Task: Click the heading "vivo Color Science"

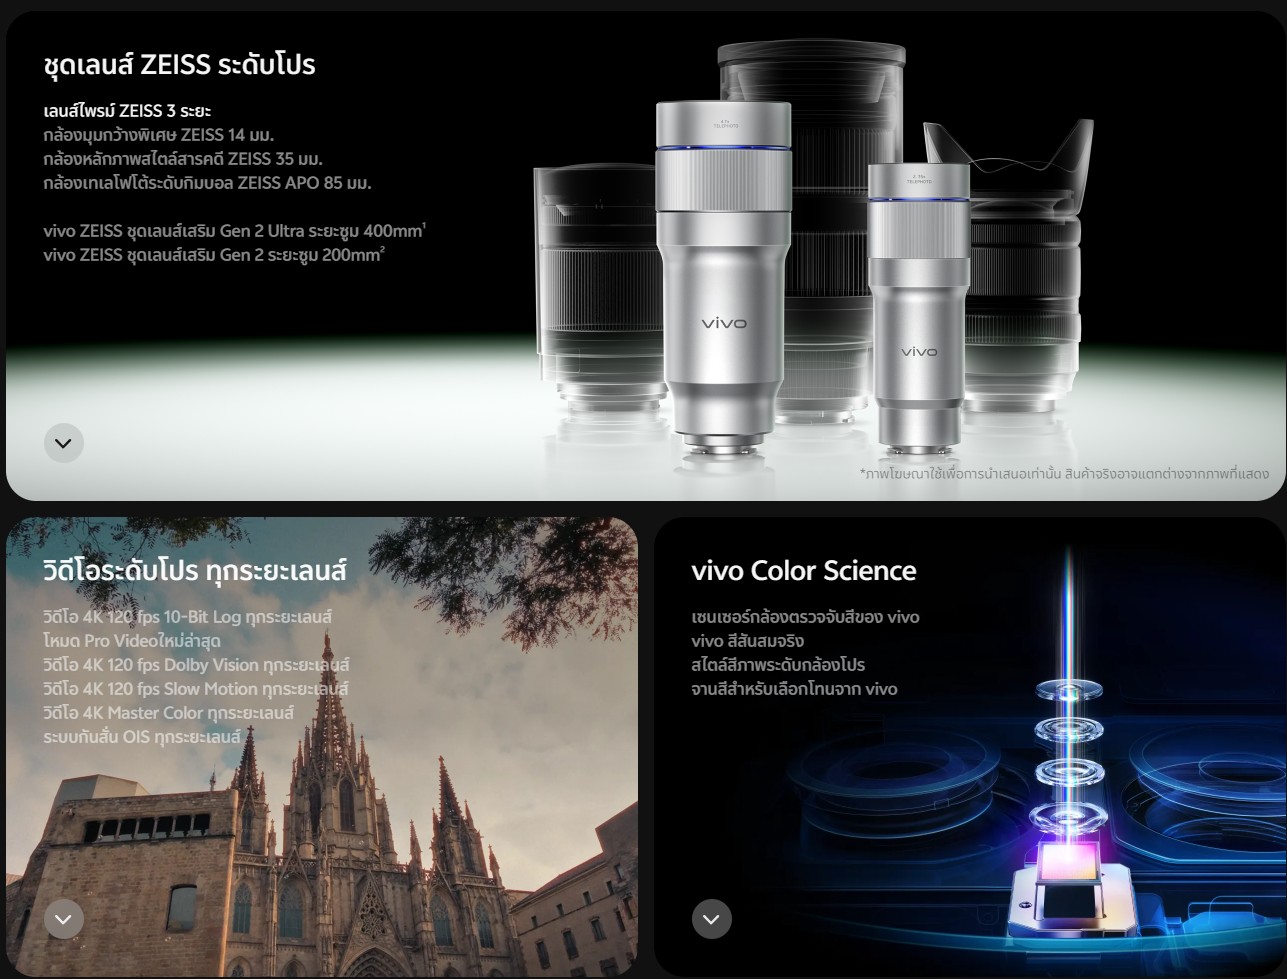Action: click(x=804, y=571)
